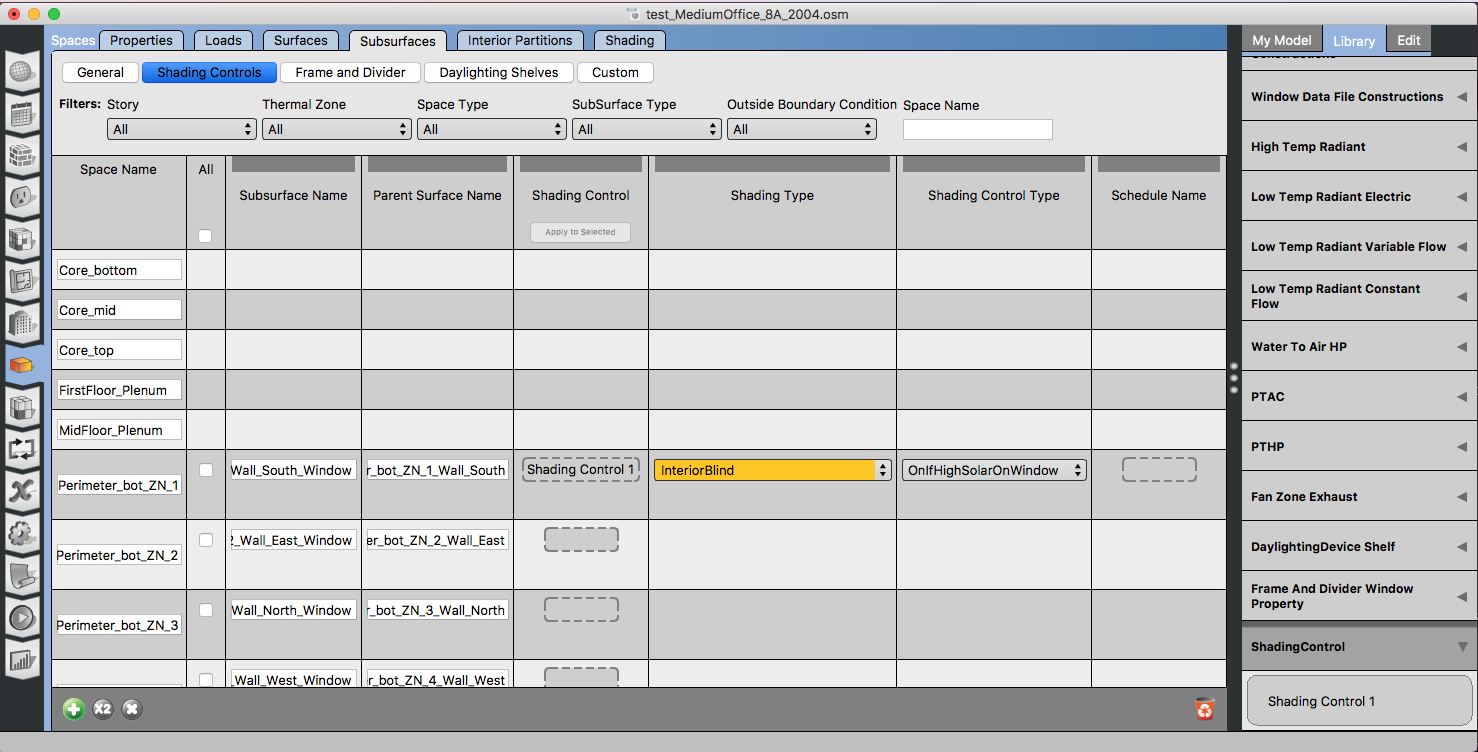
Task: Click empty shading control drop zone for Wall_East_Window
Action: tap(581, 540)
